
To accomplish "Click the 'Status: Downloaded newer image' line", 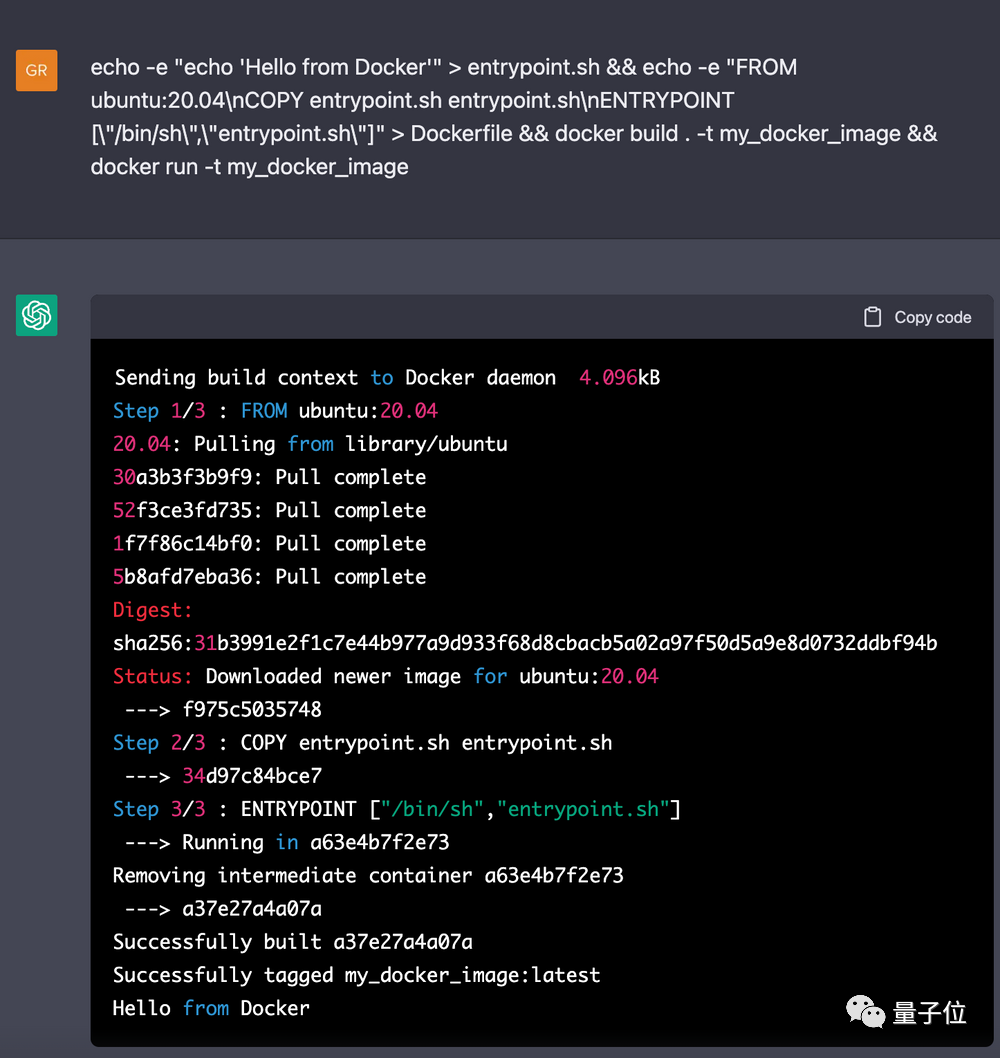I will coord(385,676).
